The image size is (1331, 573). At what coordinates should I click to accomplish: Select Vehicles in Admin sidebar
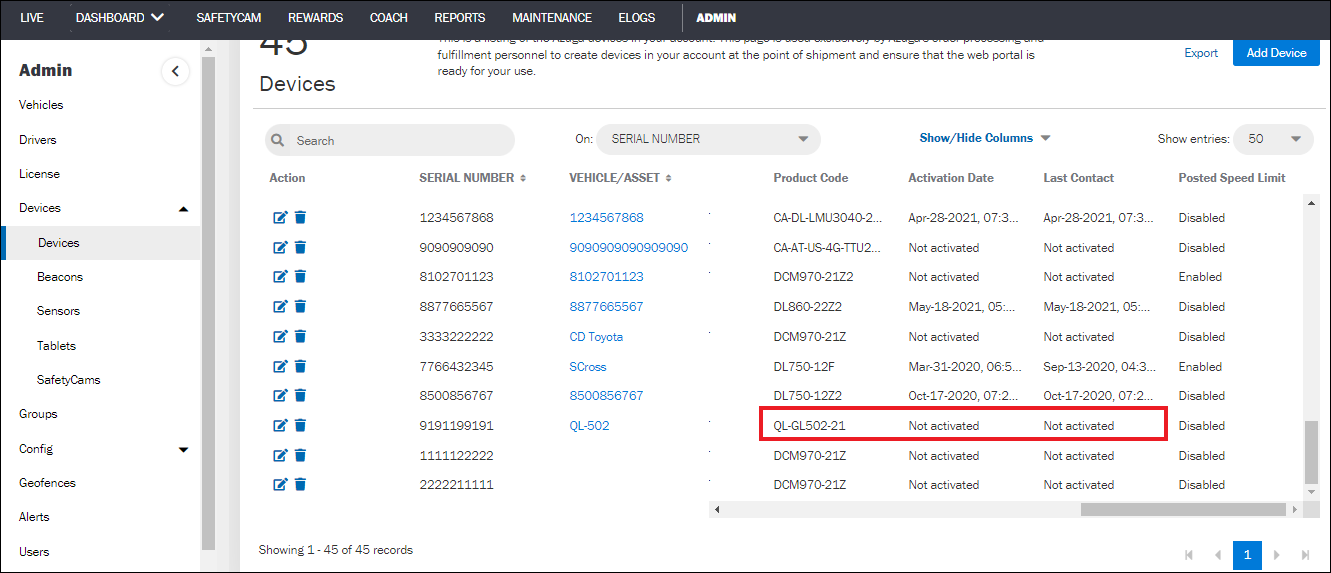41,105
